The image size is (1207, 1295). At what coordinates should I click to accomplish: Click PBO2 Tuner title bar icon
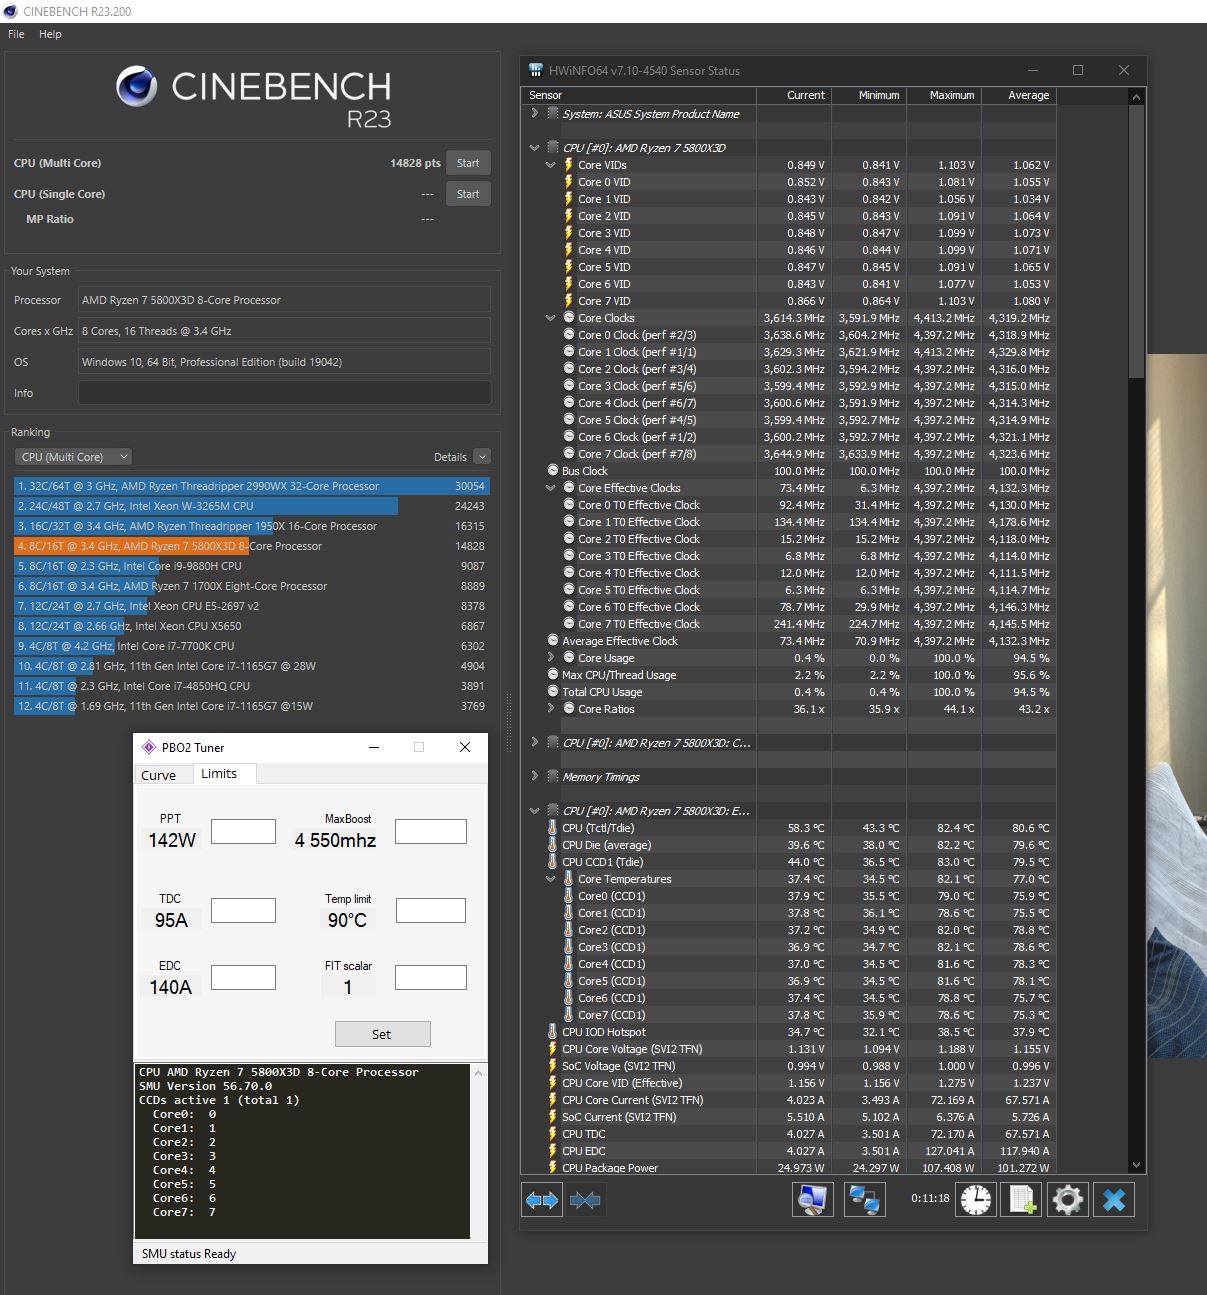tap(149, 747)
